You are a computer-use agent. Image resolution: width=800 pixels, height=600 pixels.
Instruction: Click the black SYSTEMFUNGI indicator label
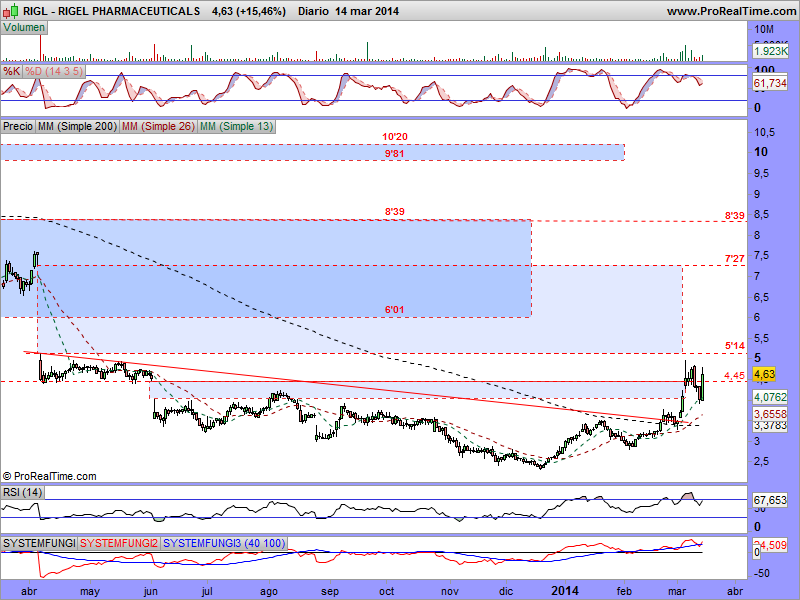pyautogui.click(x=39, y=543)
